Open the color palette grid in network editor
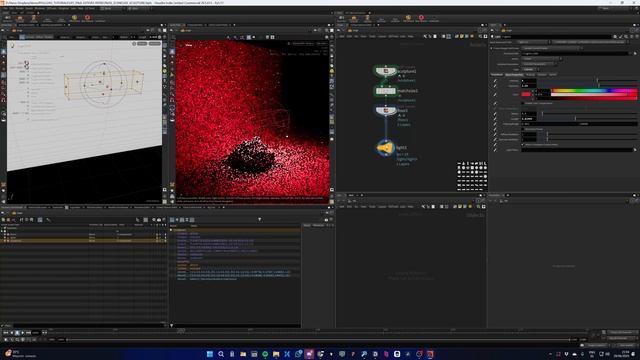 [x=472, y=176]
